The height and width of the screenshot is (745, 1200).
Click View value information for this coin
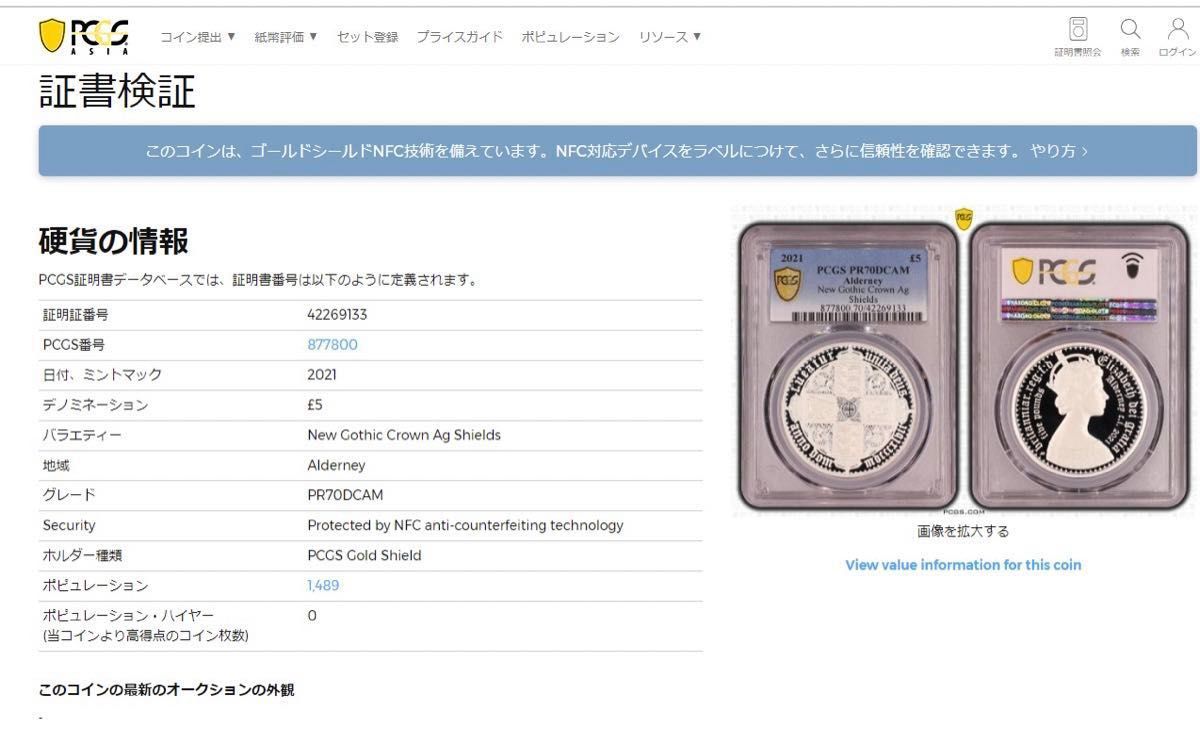pos(963,565)
